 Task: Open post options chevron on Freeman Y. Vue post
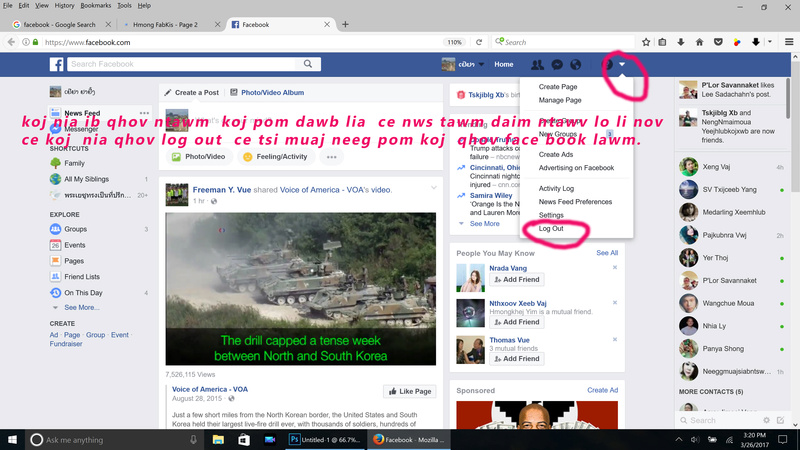tap(434, 188)
